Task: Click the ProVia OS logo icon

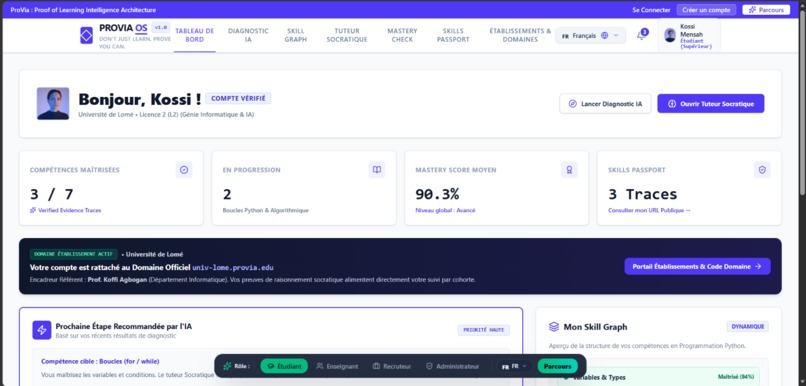Action: point(86,35)
